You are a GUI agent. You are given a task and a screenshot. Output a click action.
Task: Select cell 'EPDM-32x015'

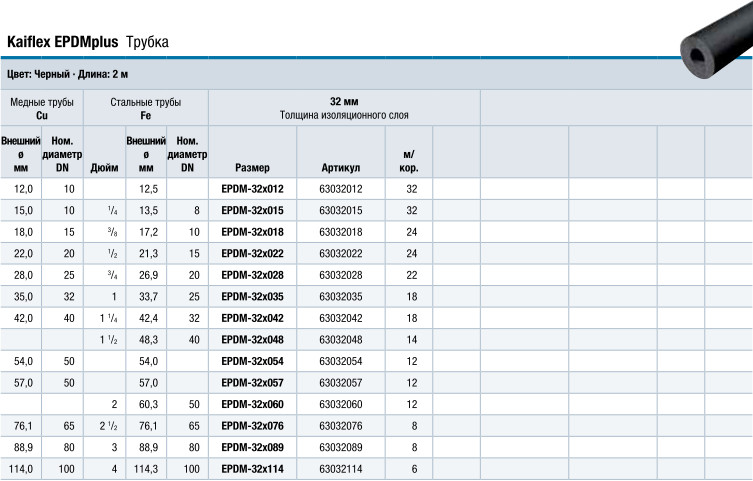click(252, 211)
